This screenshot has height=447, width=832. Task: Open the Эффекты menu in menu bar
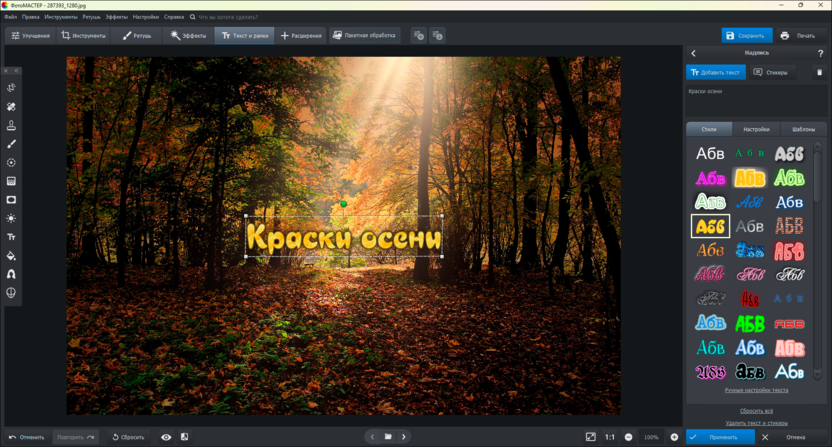point(117,17)
